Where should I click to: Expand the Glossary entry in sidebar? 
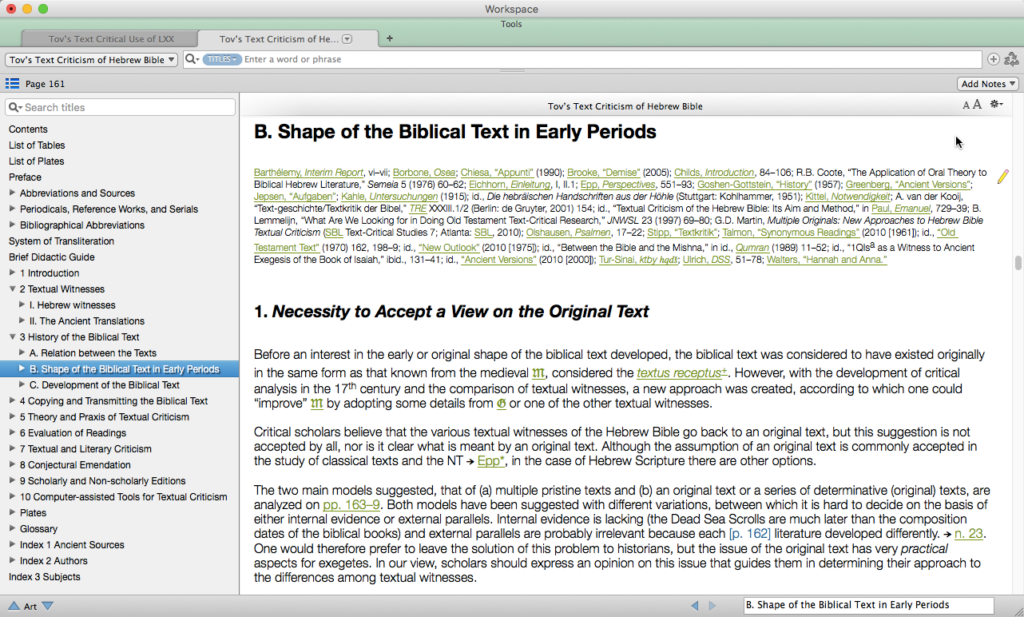pos(12,529)
